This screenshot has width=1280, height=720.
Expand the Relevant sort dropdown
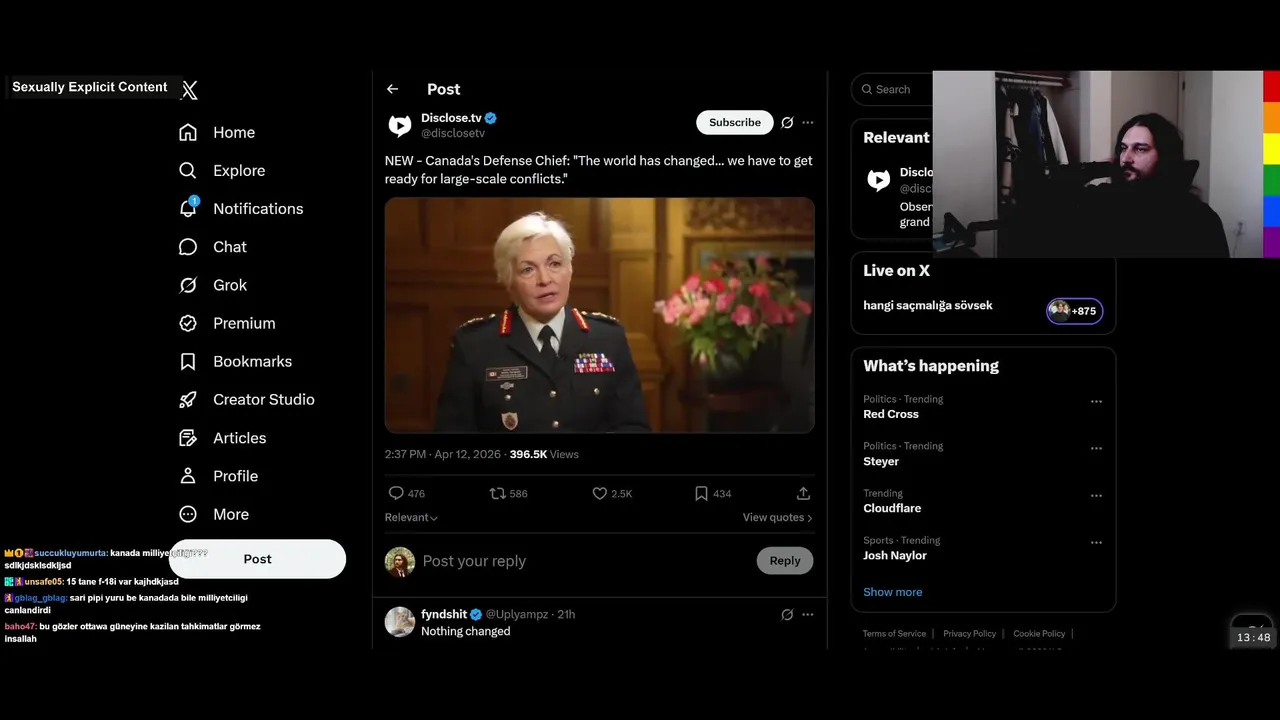pos(411,517)
